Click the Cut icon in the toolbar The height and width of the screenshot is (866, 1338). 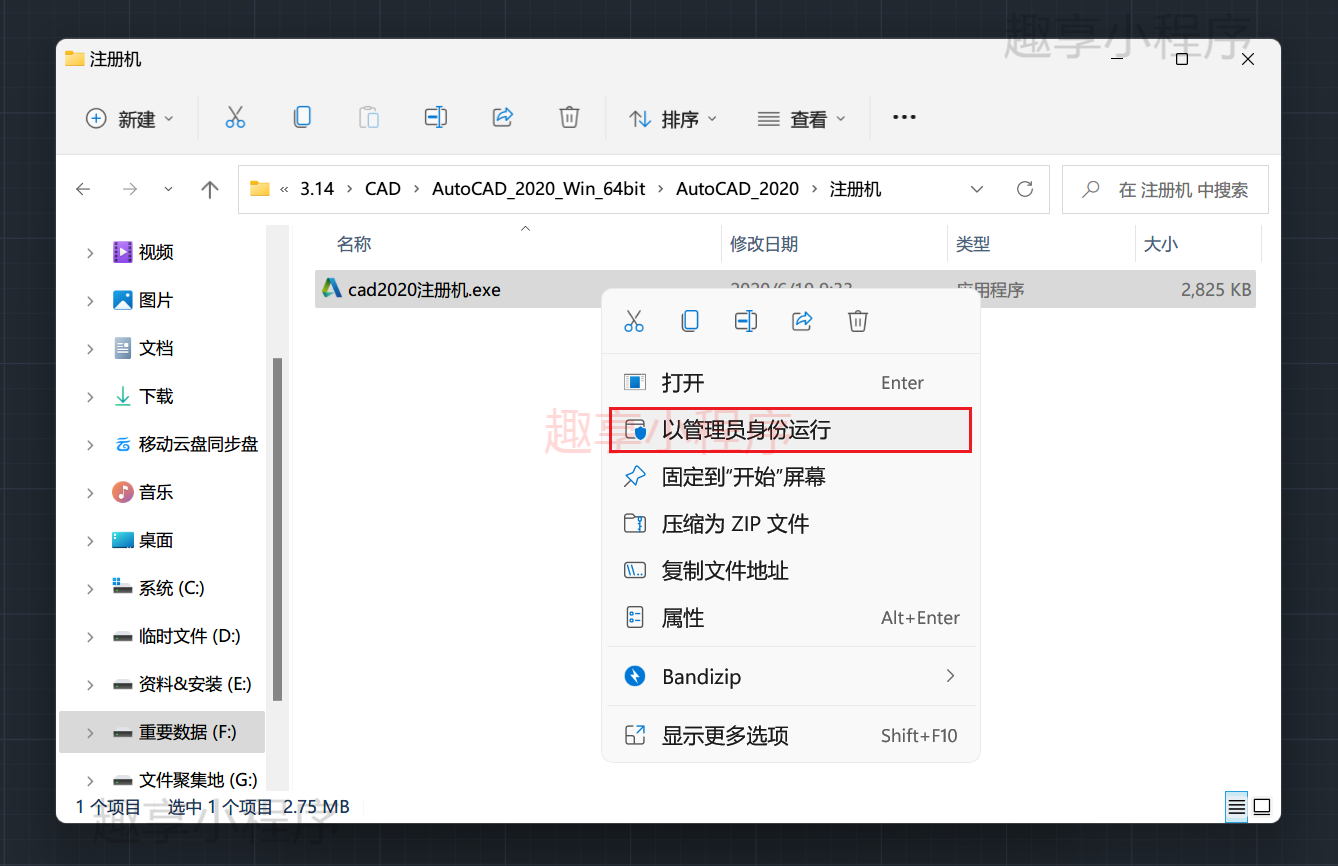[235, 118]
